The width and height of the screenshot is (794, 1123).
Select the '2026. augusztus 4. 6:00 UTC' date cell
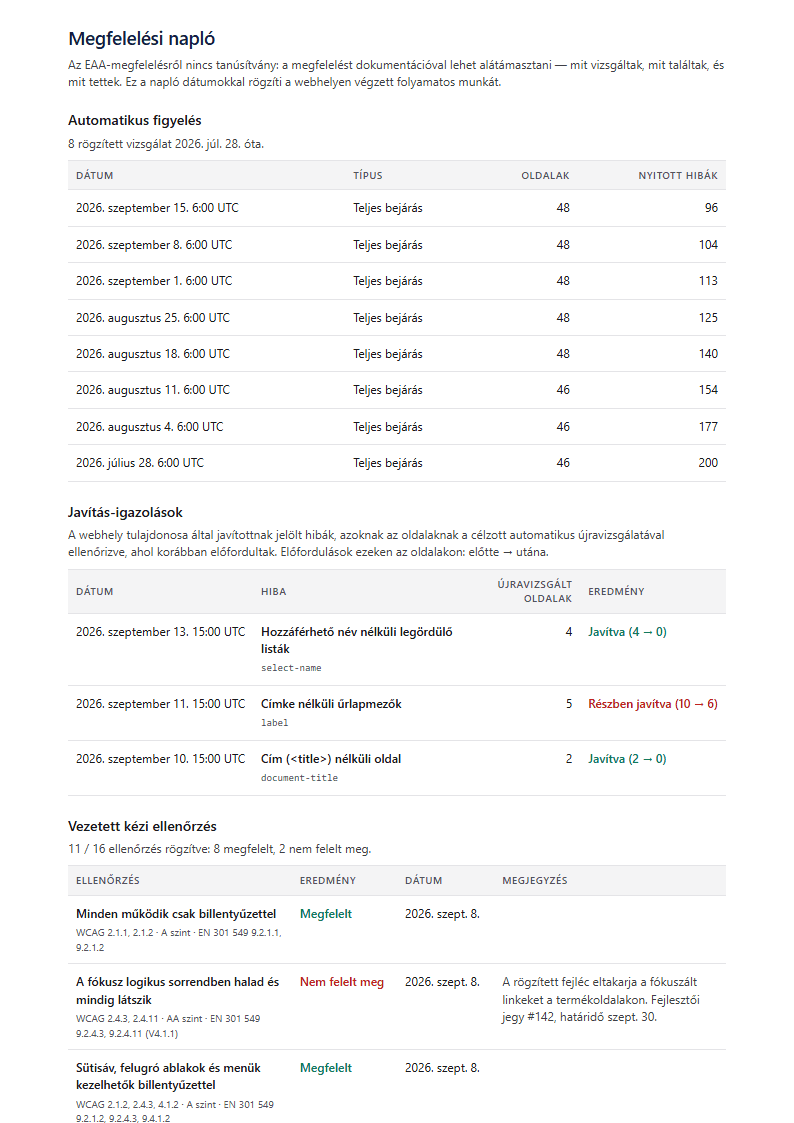150,427
